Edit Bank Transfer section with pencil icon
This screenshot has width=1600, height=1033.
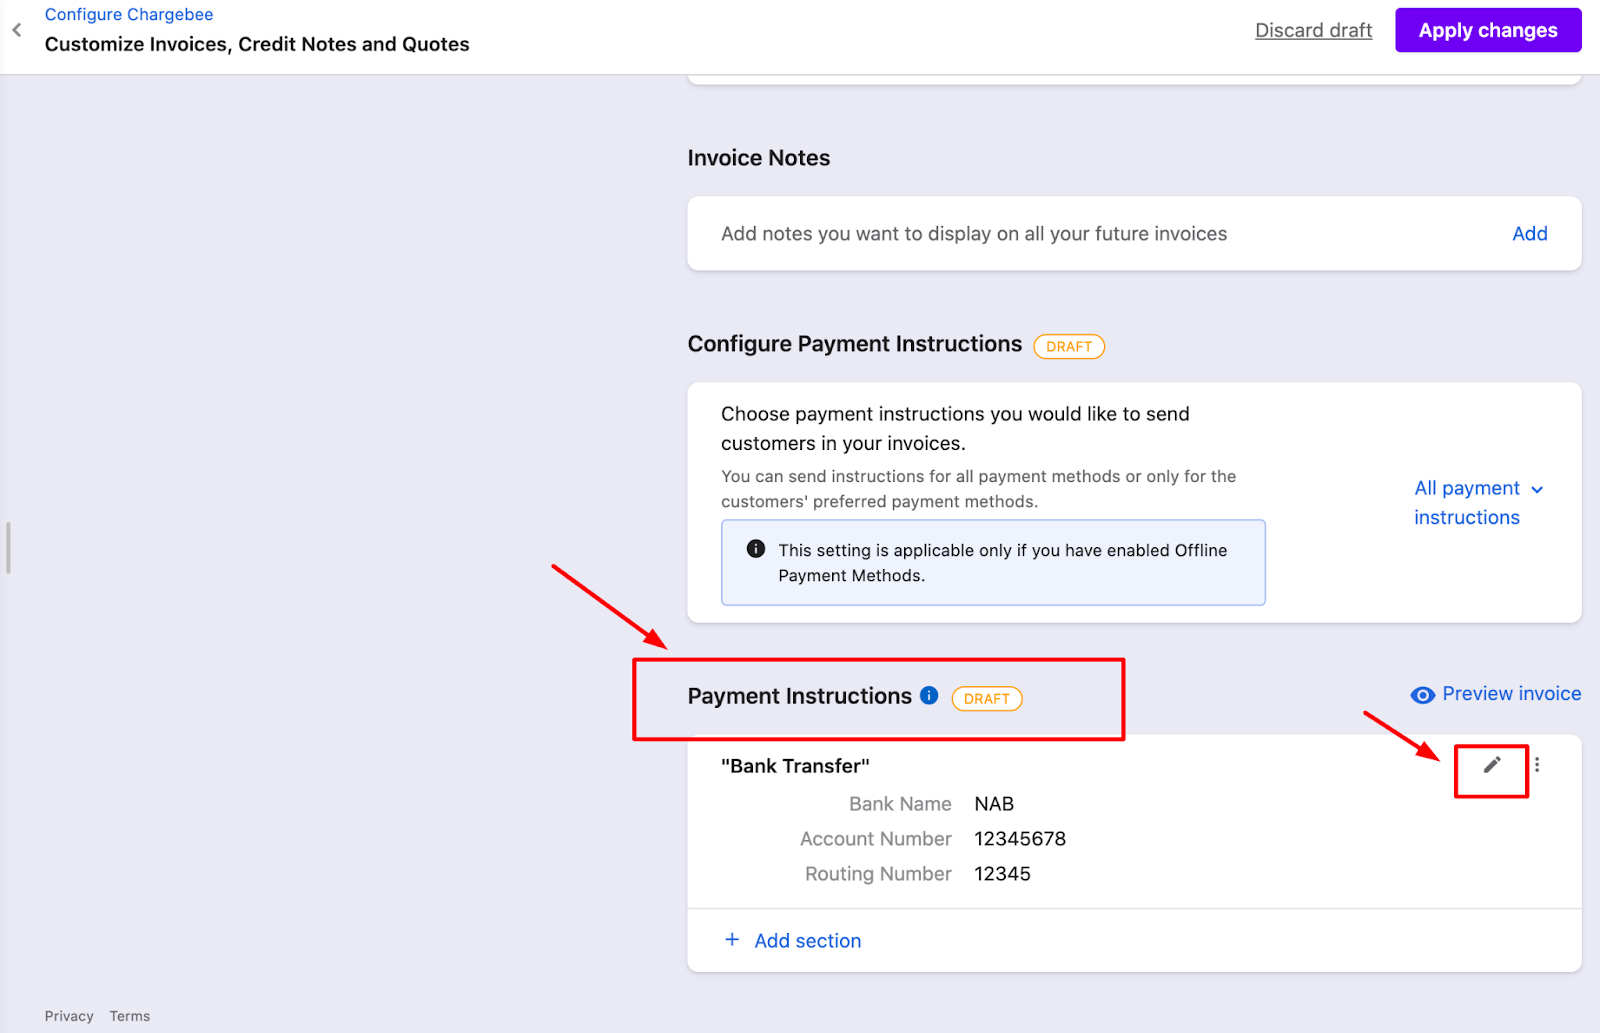point(1491,765)
